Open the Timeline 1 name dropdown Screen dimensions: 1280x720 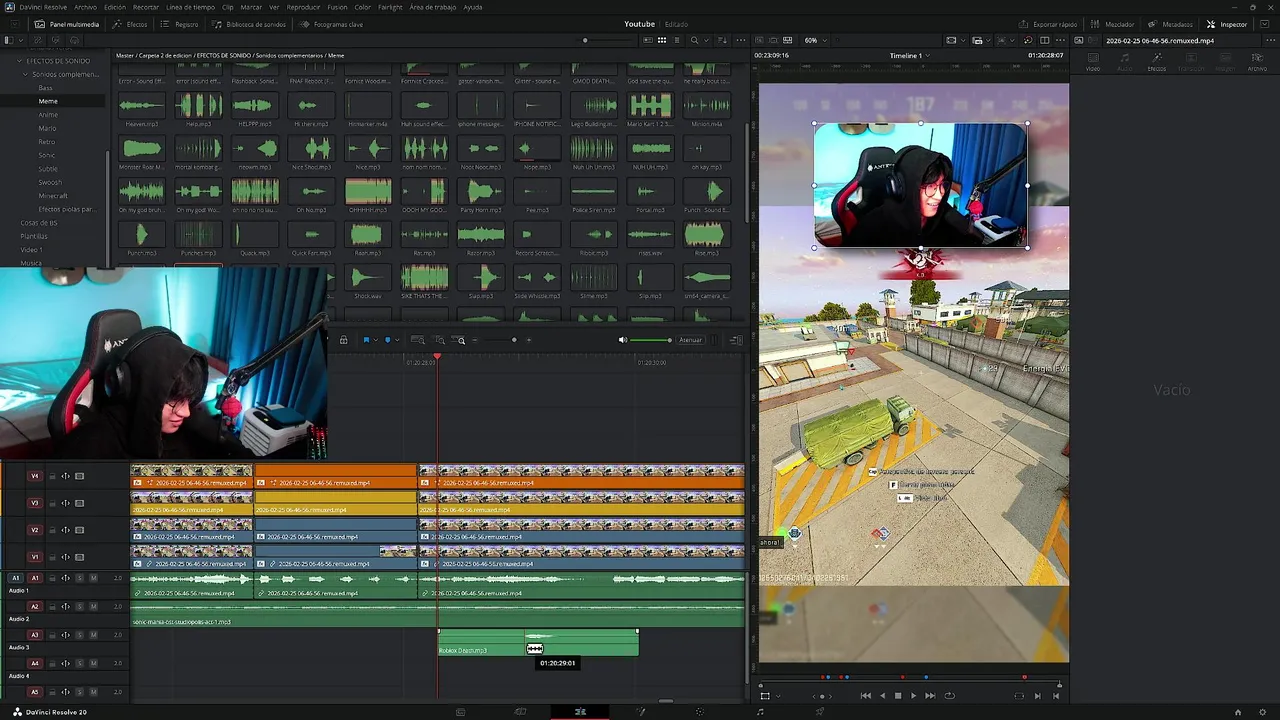tap(909, 55)
